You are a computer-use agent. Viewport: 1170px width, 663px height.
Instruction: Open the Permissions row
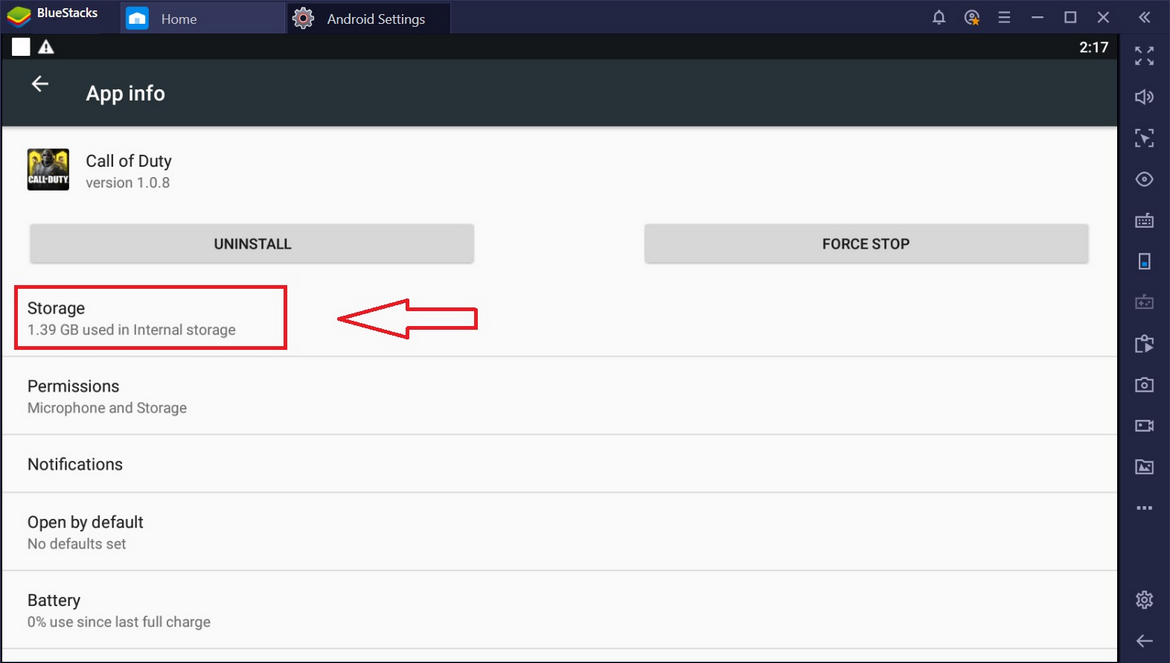click(560, 396)
